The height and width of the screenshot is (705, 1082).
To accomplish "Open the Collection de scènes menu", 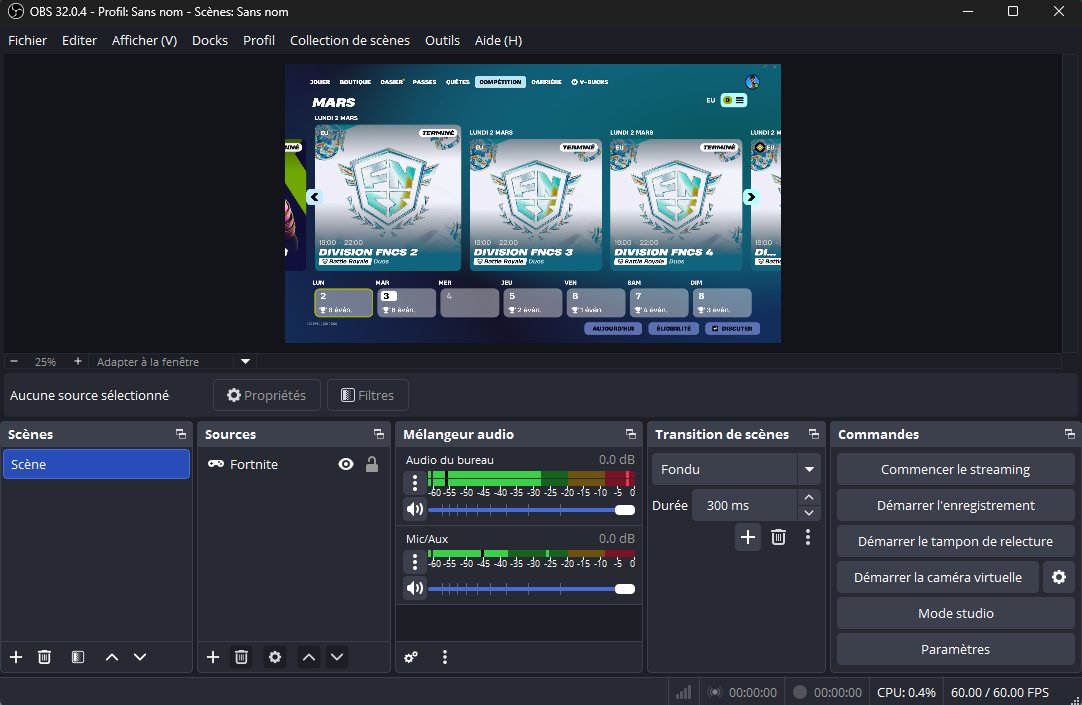I will (350, 40).
